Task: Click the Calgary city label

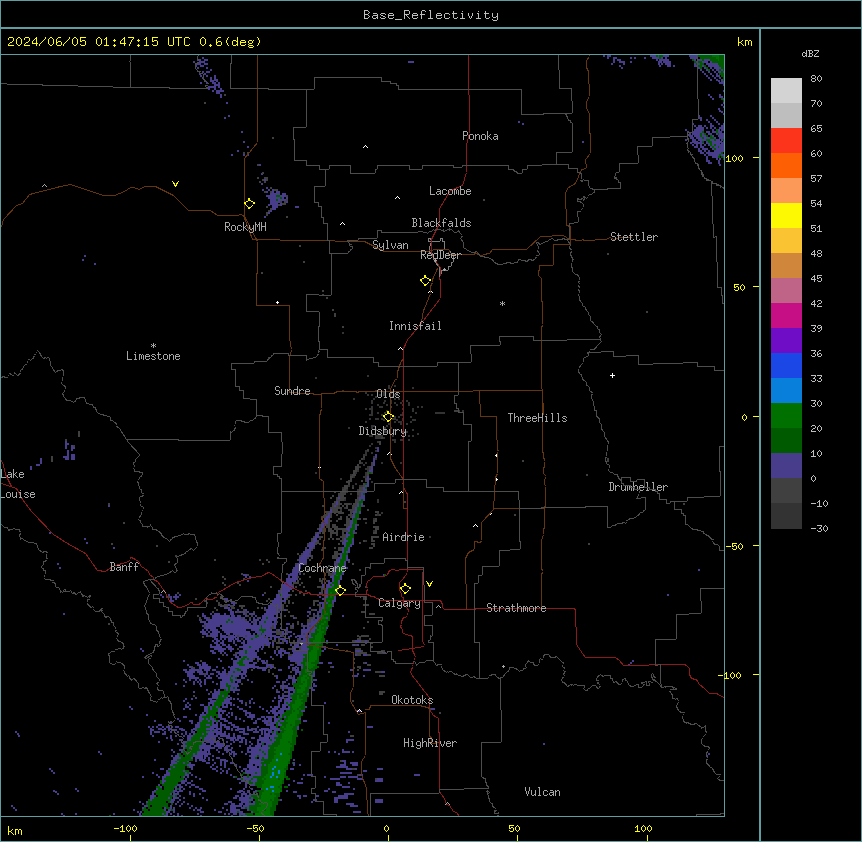Action: tap(400, 603)
